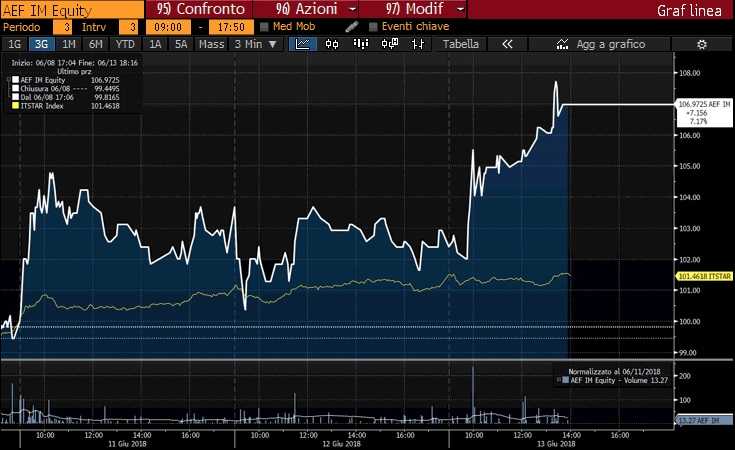
Task: Pick the HLC bar chart icon
Action: click(x=418, y=44)
